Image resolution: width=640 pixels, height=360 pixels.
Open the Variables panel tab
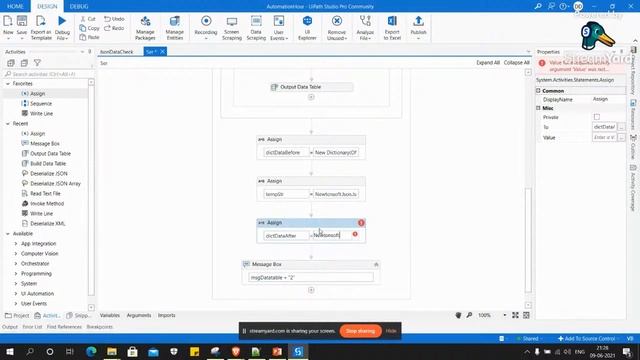click(x=110, y=316)
